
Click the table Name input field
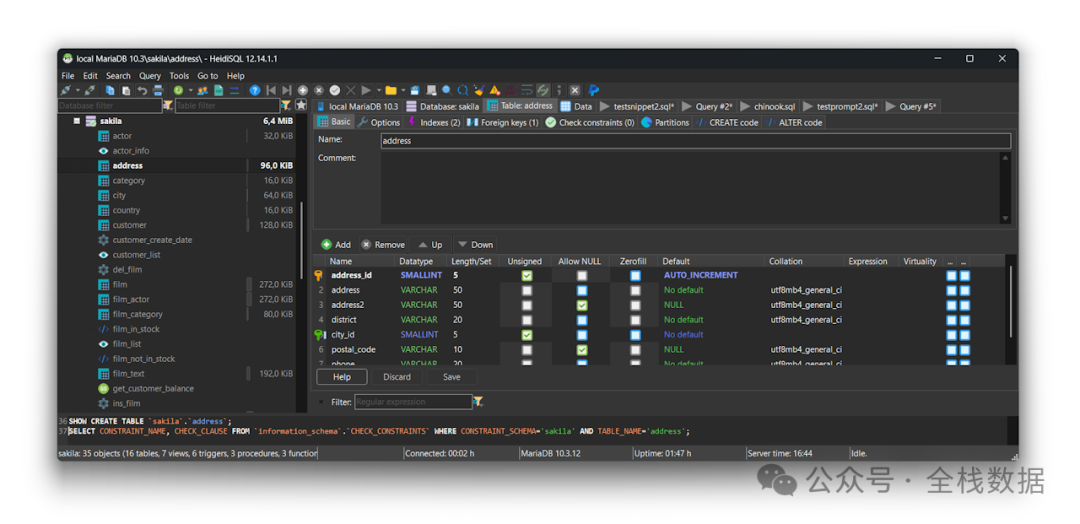coord(695,141)
